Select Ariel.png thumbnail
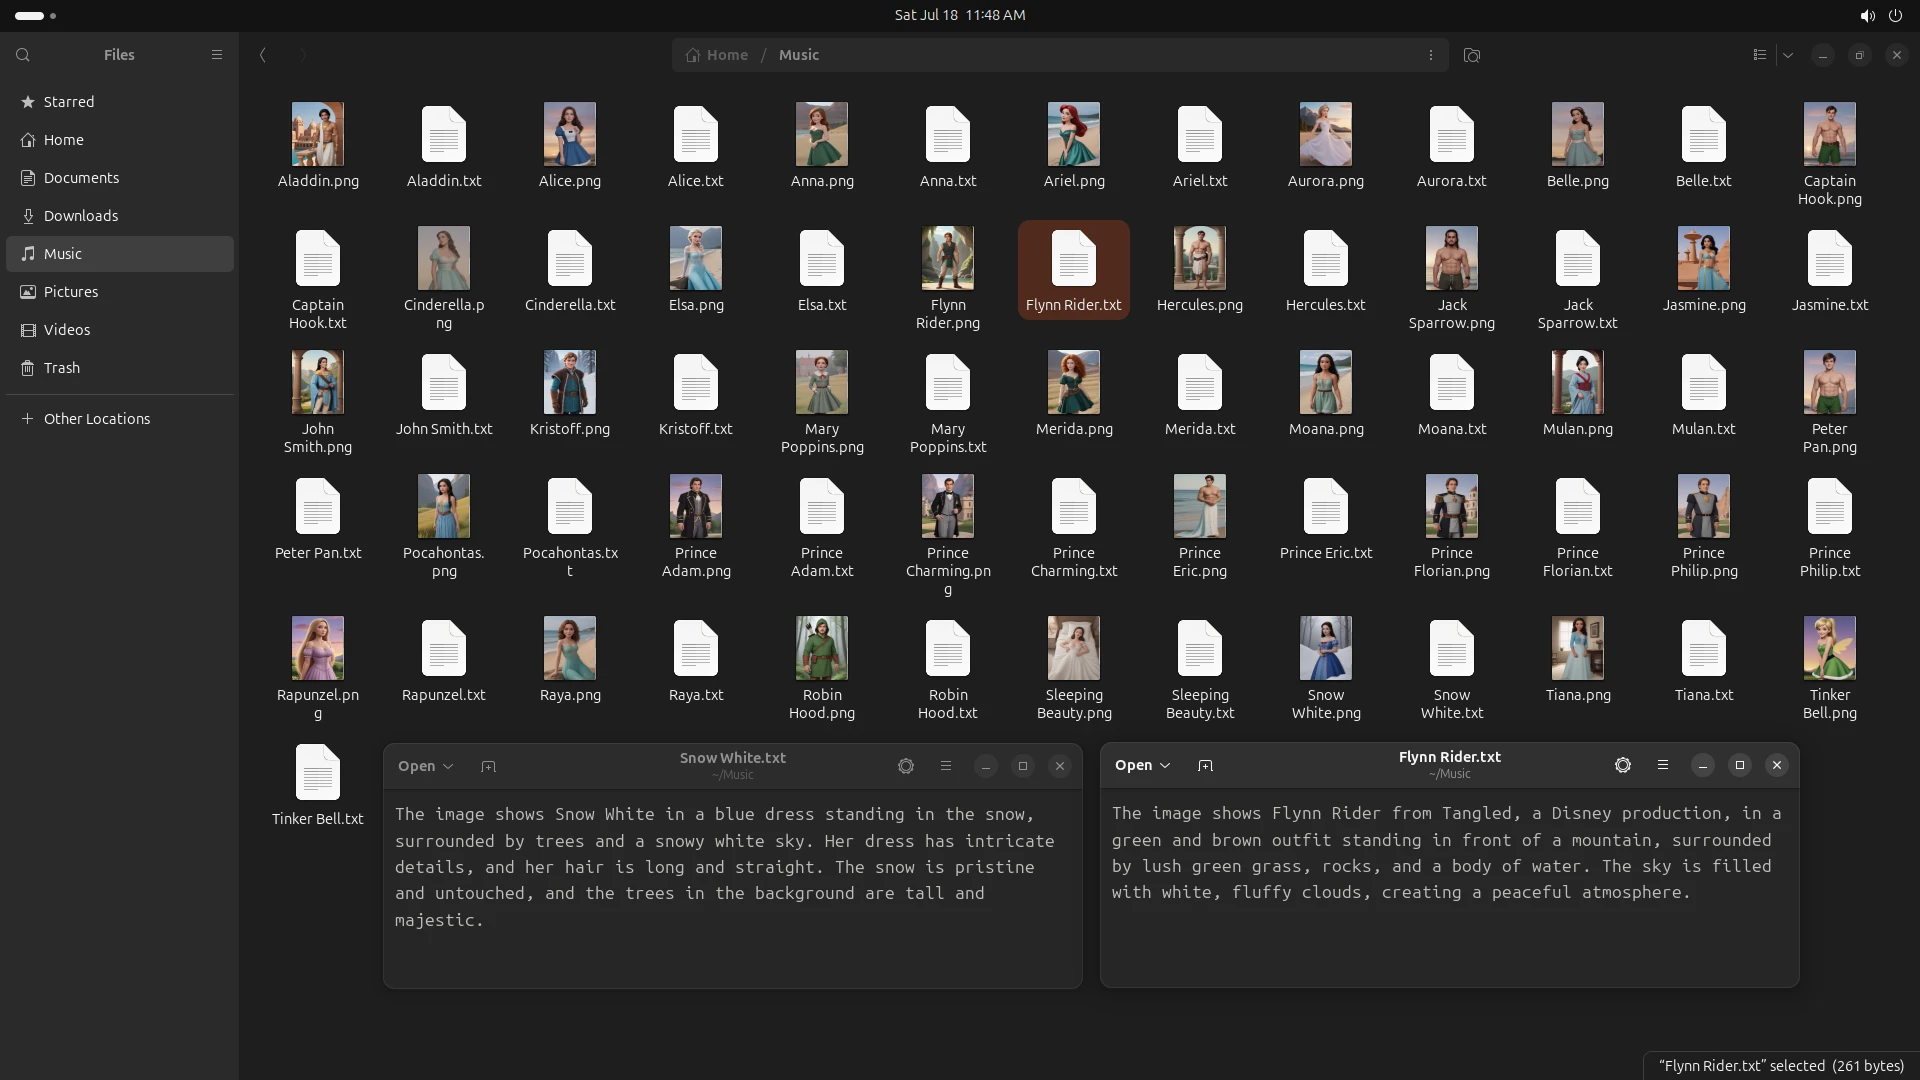 tap(1074, 134)
